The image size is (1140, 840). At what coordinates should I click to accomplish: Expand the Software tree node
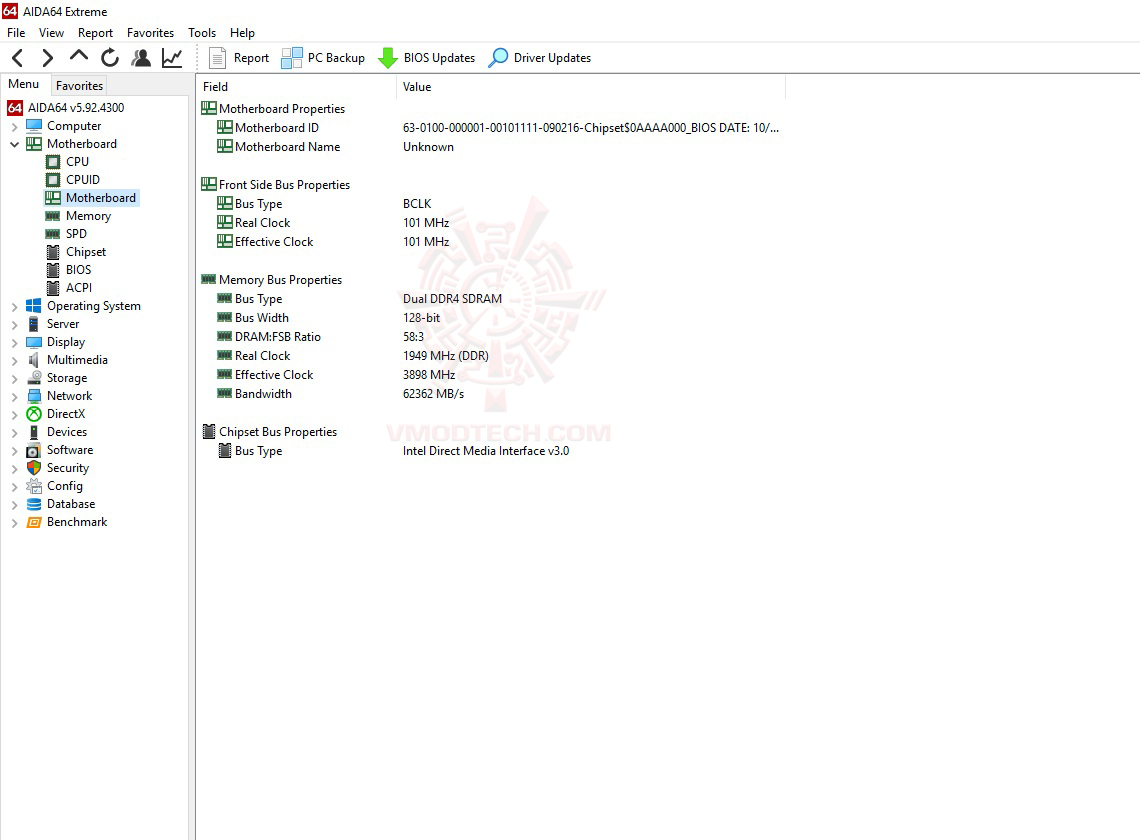click(15, 451)
